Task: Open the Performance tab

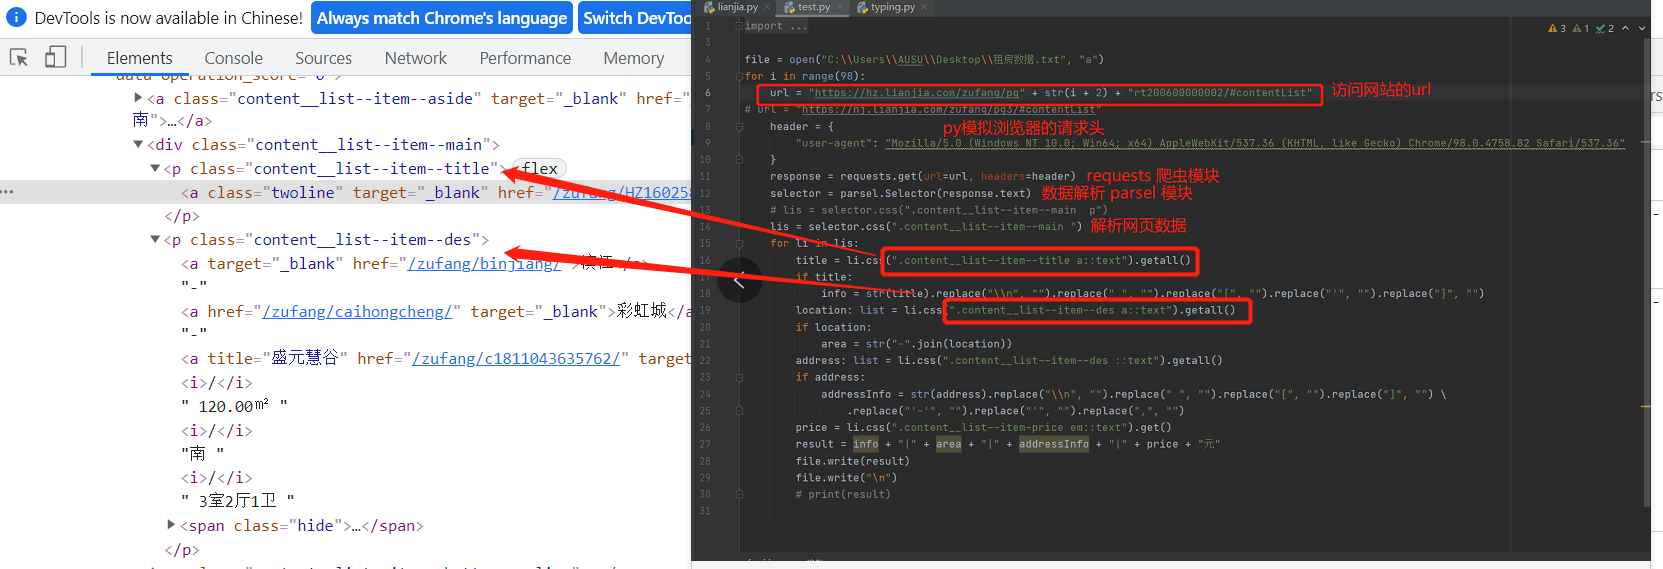Action: 525,58
